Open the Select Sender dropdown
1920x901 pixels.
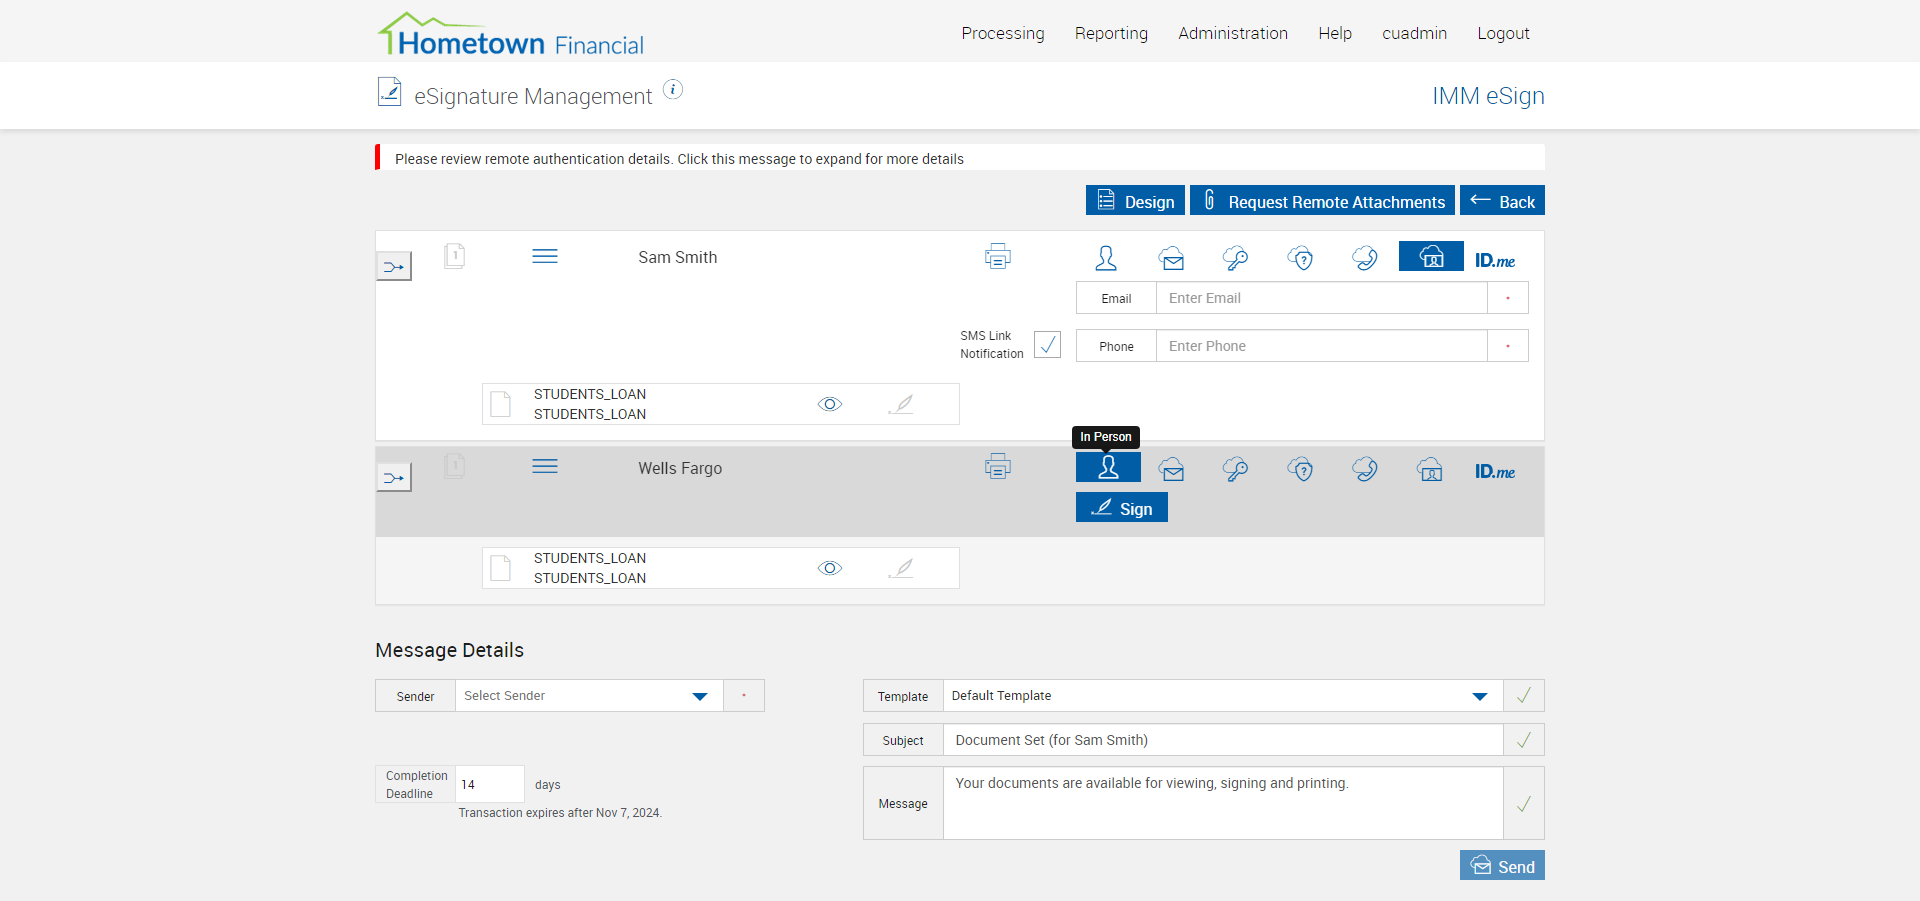(590, 696)
